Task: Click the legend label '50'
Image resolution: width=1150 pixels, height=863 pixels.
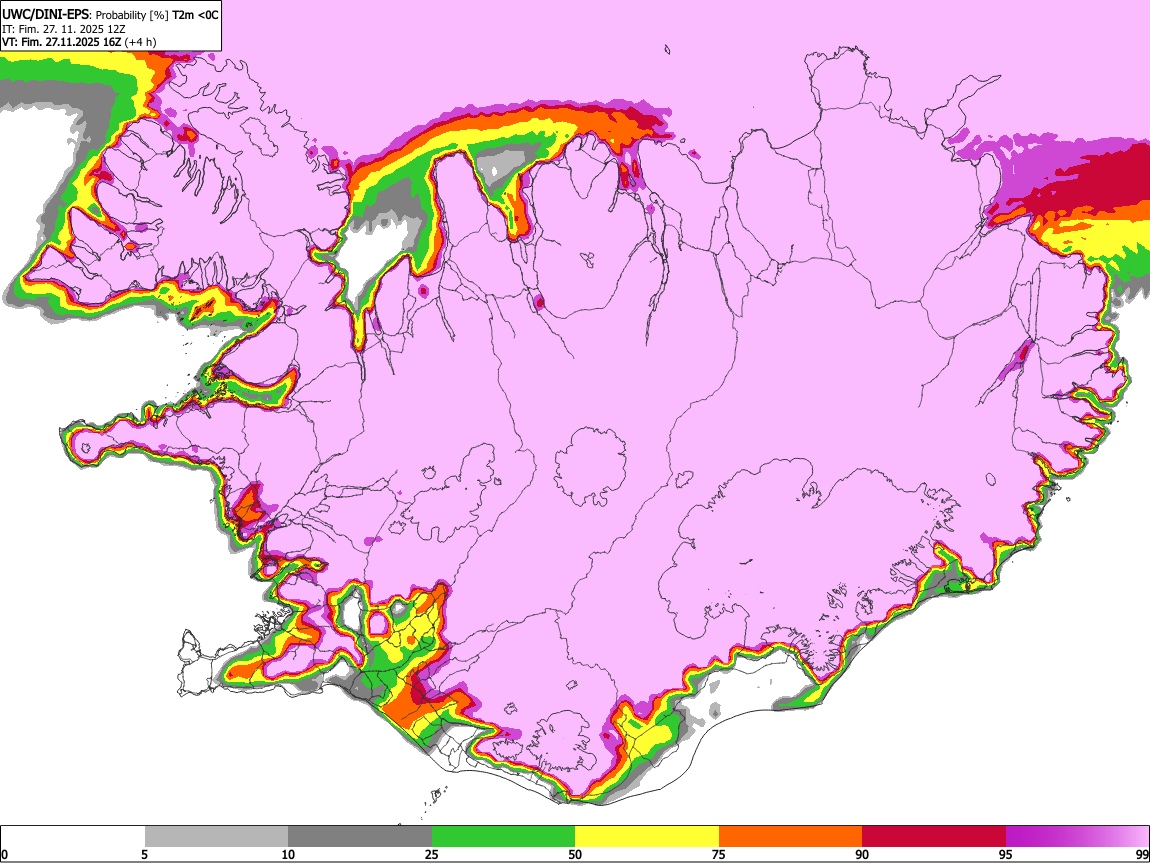Action: (575, 855)
